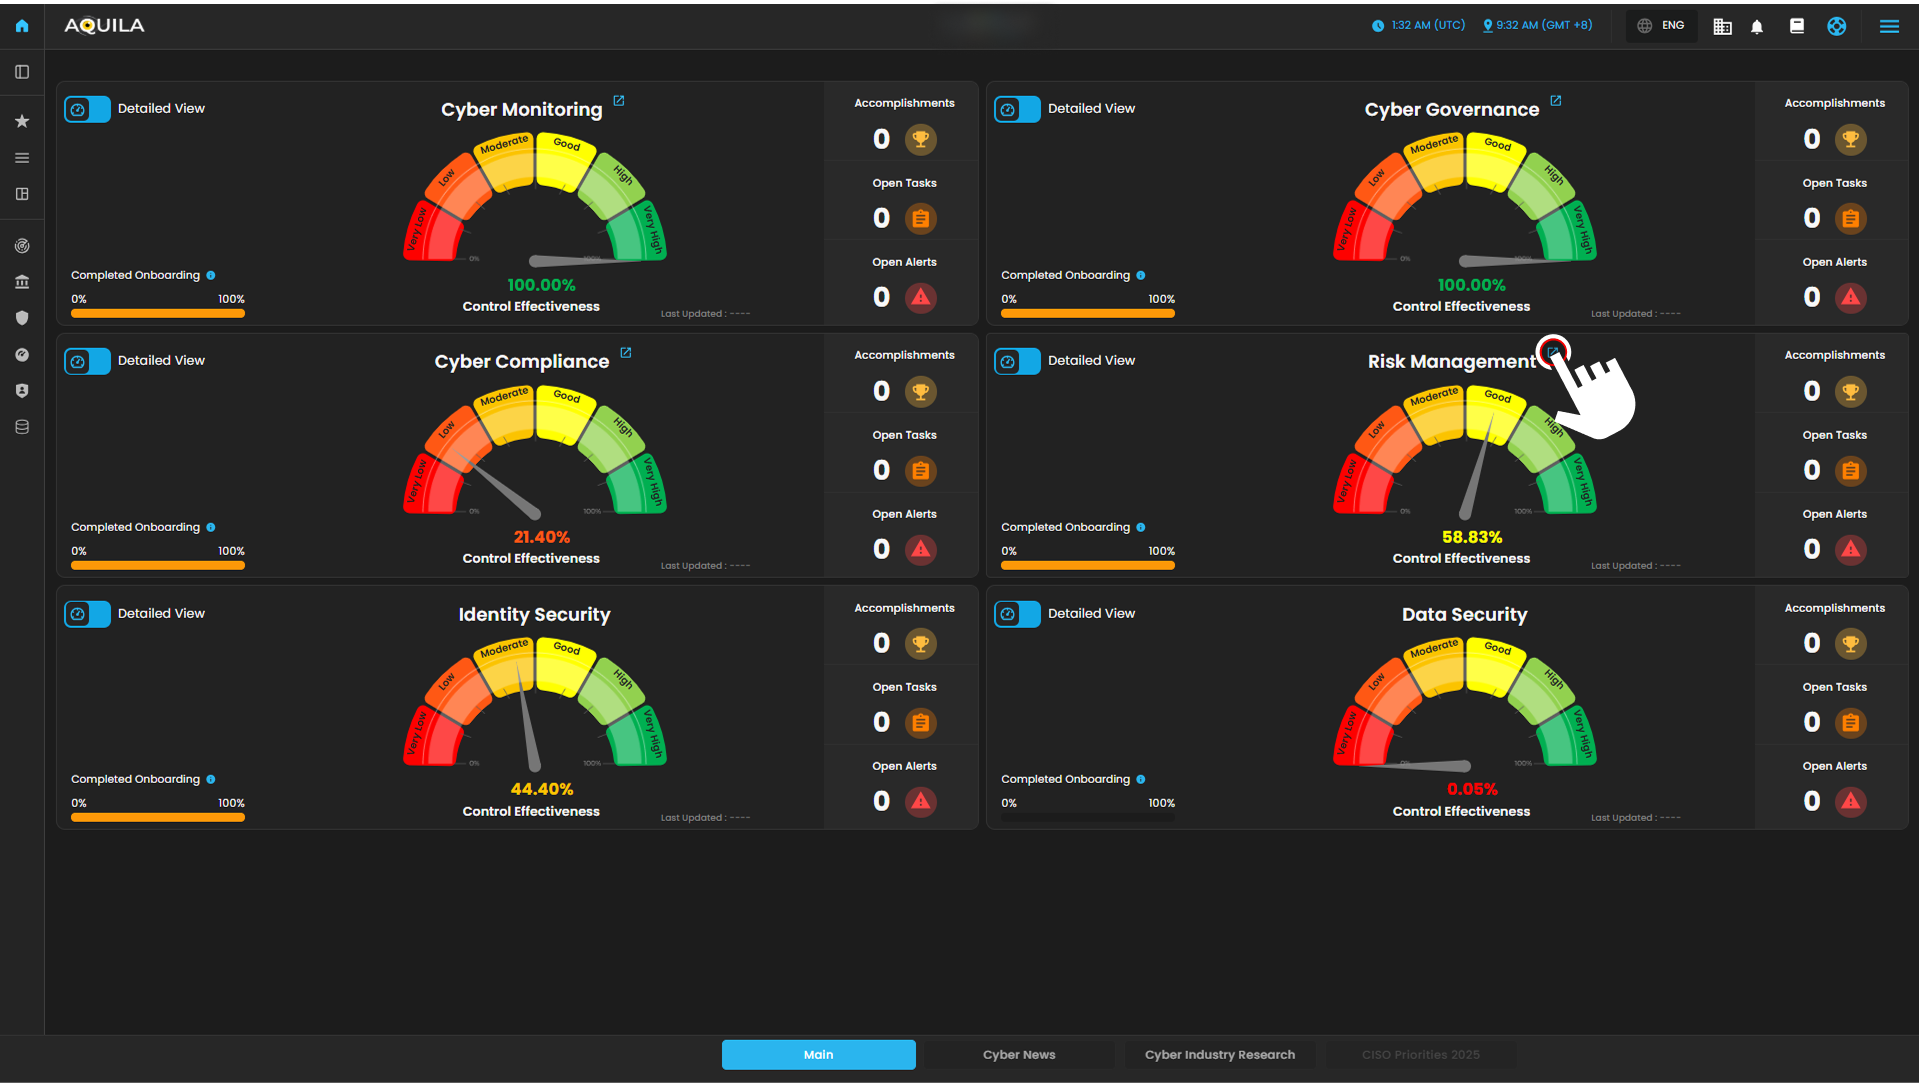1919x1083 pixels.
Task: Toggle Detailed View for Risk Management
Action: [x=1018, y=361]
